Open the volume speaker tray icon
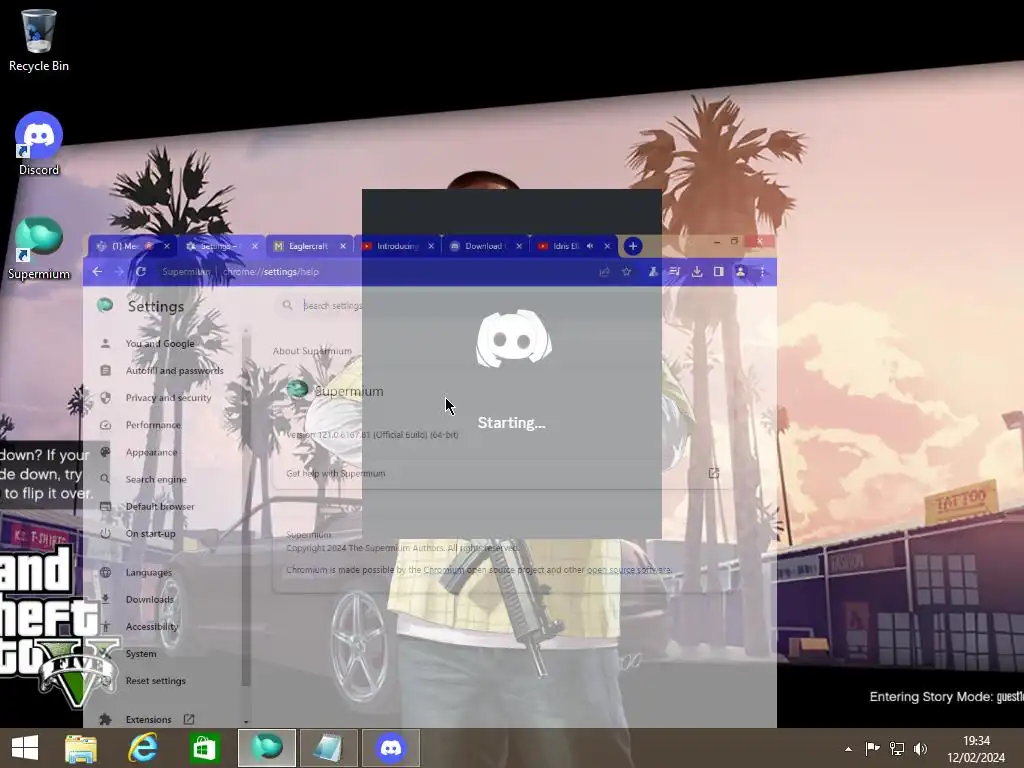 [x=921, y=748]
